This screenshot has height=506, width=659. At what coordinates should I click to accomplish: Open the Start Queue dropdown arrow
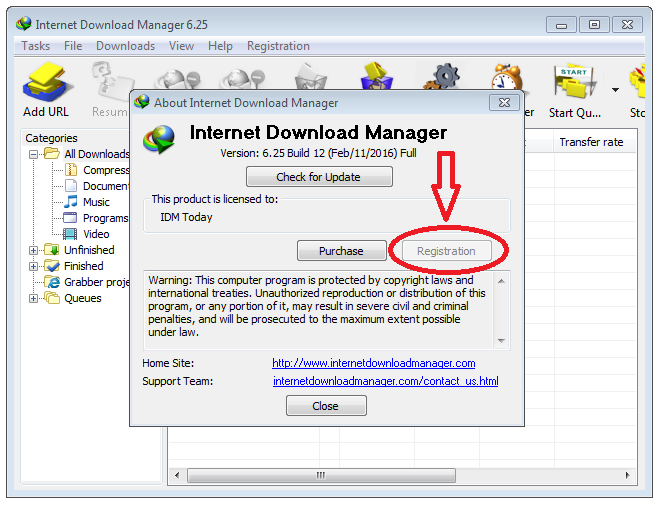[615, 90]
